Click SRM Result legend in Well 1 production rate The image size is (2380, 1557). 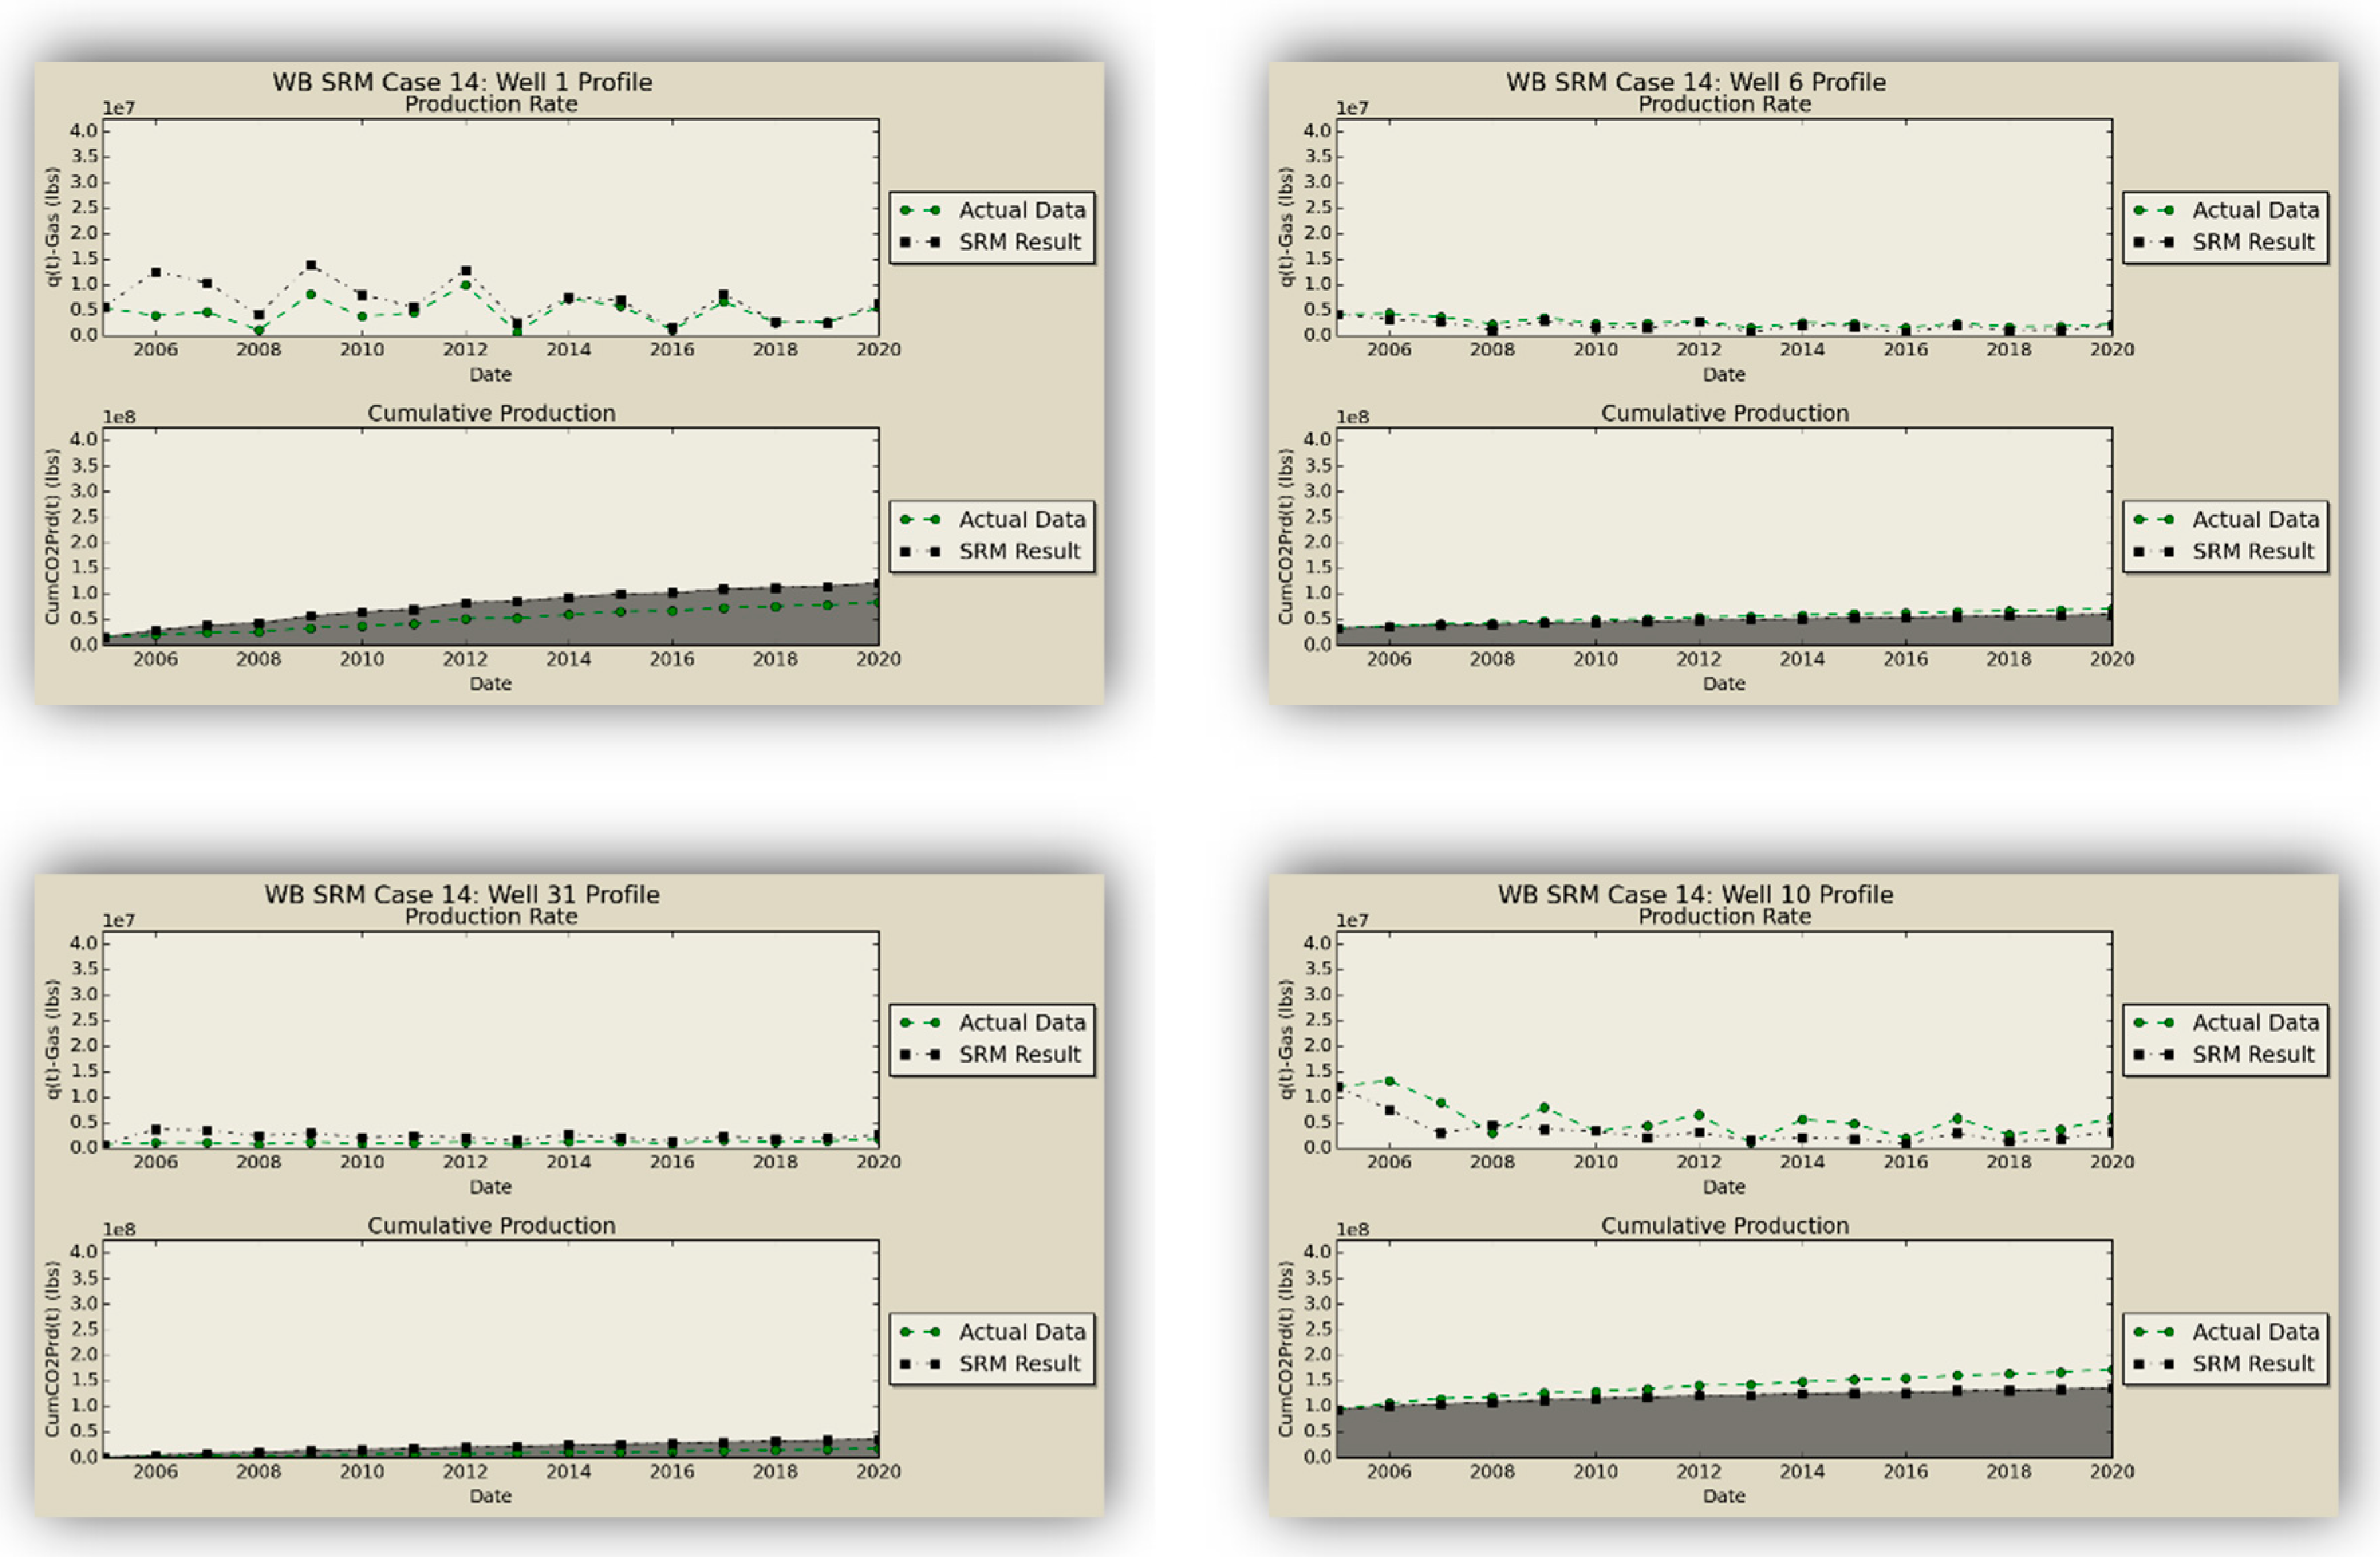1019,242
